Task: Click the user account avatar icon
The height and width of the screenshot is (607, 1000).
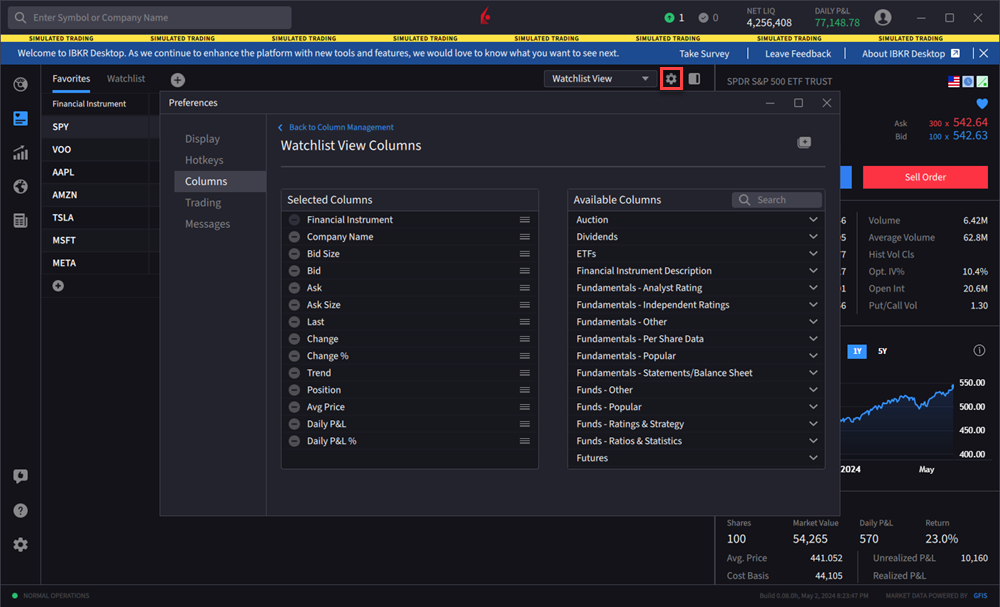Action: pyautogui.click(x=883, y=18)
